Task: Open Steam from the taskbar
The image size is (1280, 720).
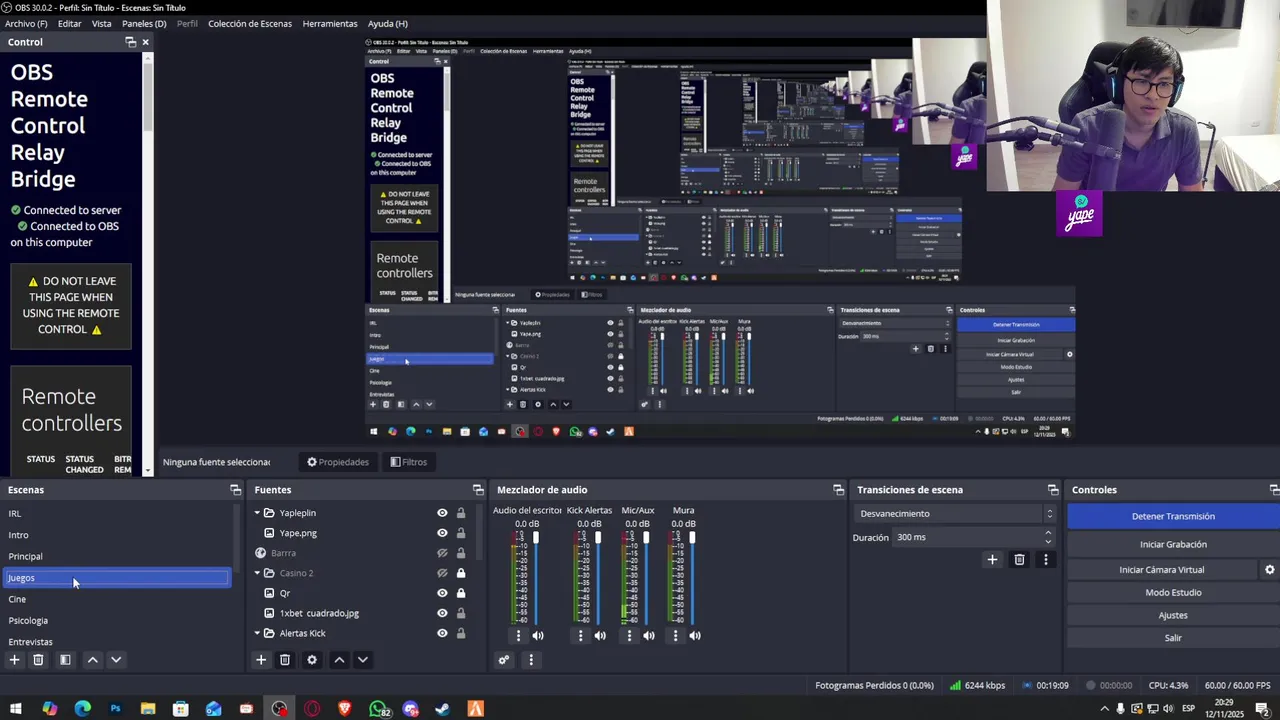Action: (x=442, y=709)
